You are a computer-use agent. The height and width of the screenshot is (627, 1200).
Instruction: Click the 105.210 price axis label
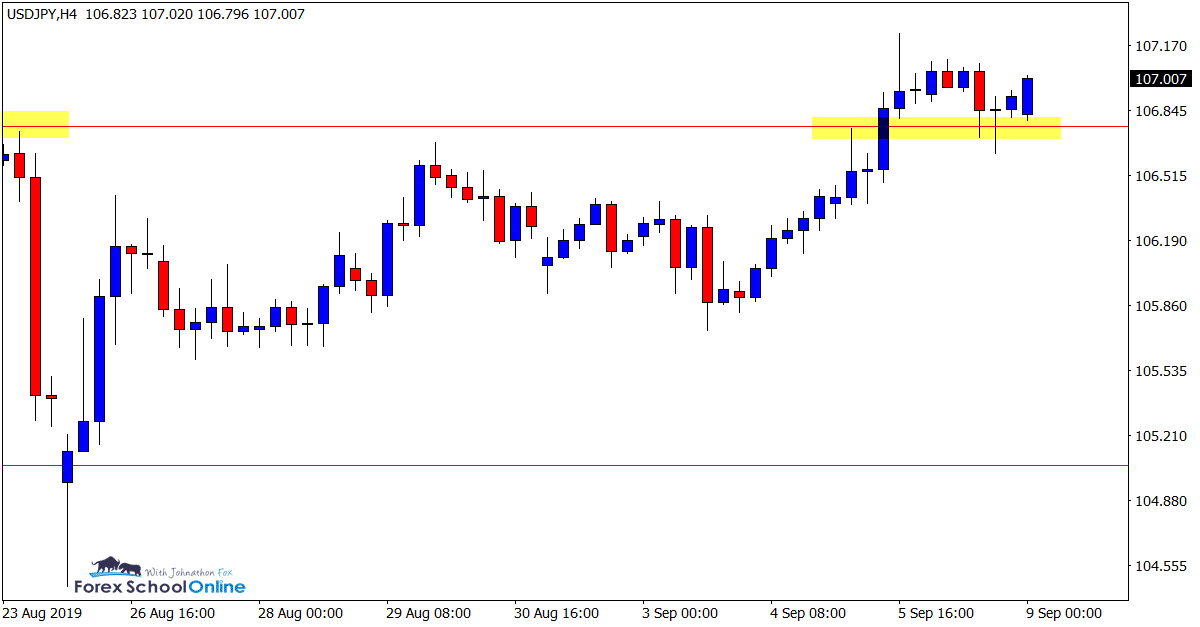[x=1160, y=436]
